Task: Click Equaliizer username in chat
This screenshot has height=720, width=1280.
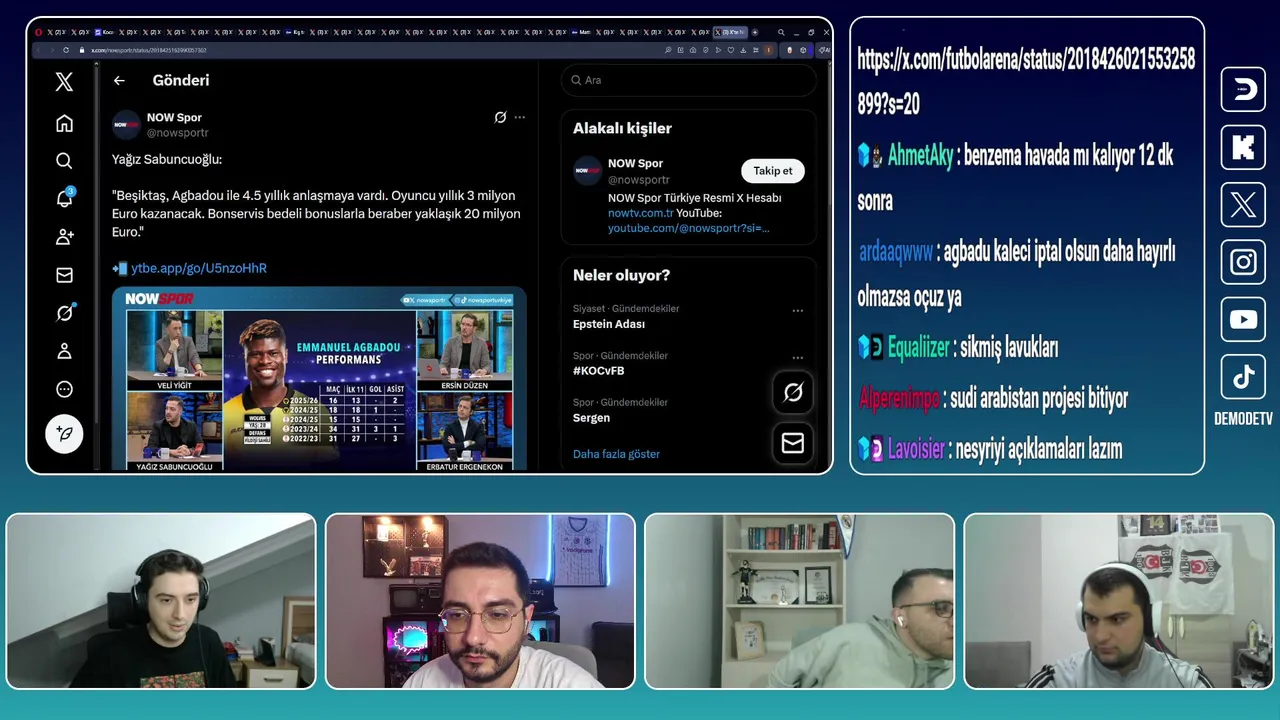Action: (918, 347)
